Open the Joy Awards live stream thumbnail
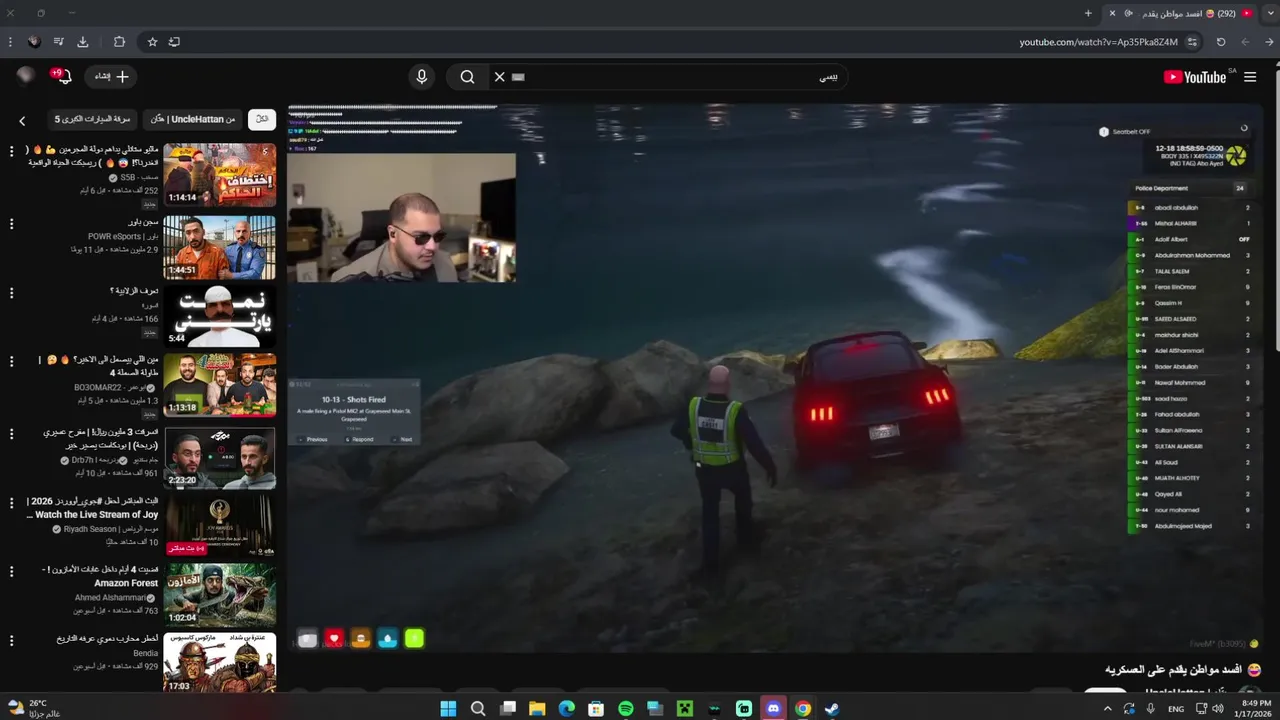The image size is (1280, 720). (x=220, y=526)
